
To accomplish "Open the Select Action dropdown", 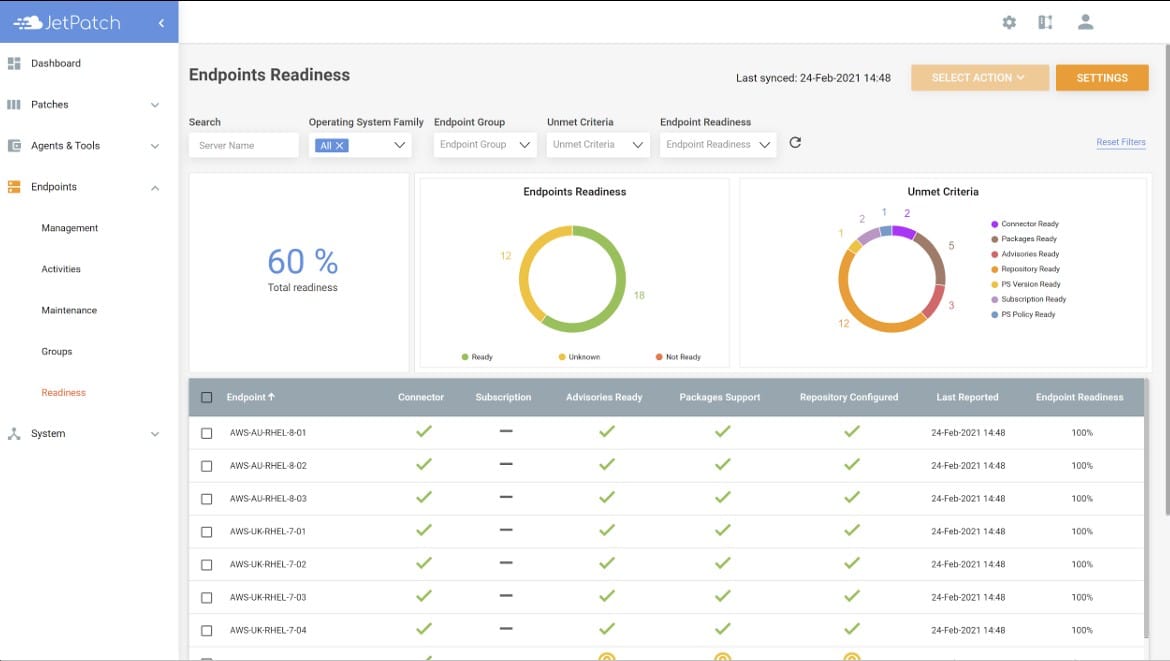I will point(980,78).
